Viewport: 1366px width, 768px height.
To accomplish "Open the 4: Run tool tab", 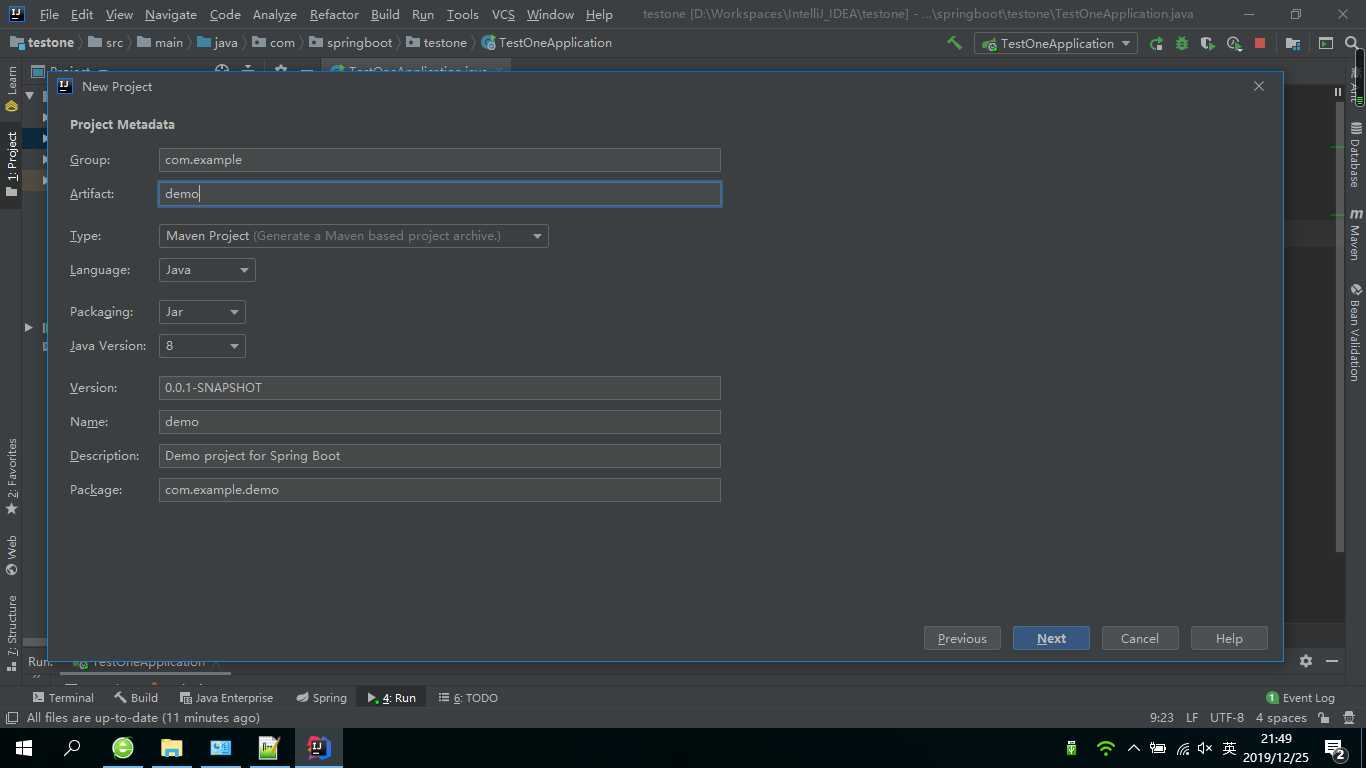I will point(391,698).
